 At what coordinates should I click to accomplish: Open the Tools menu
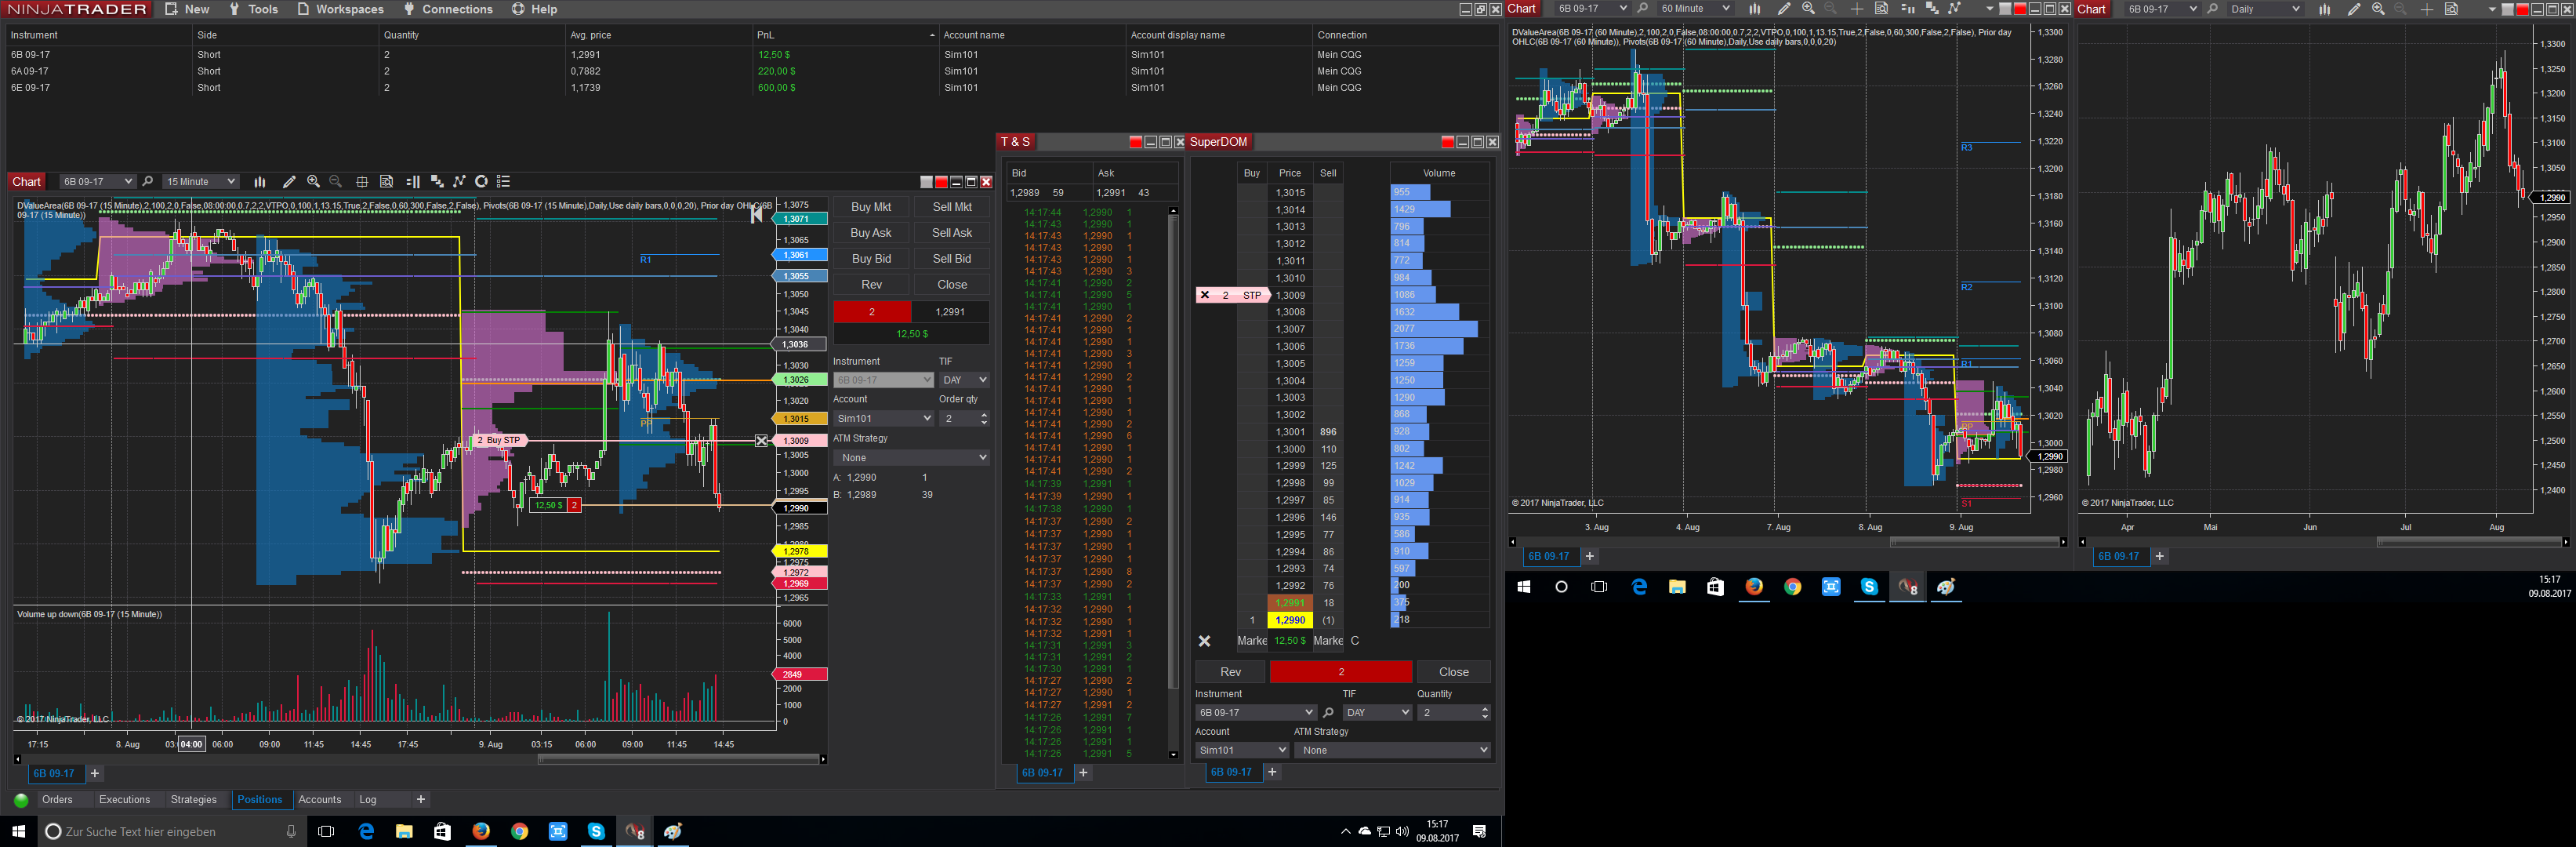click(x=253, y=9)
